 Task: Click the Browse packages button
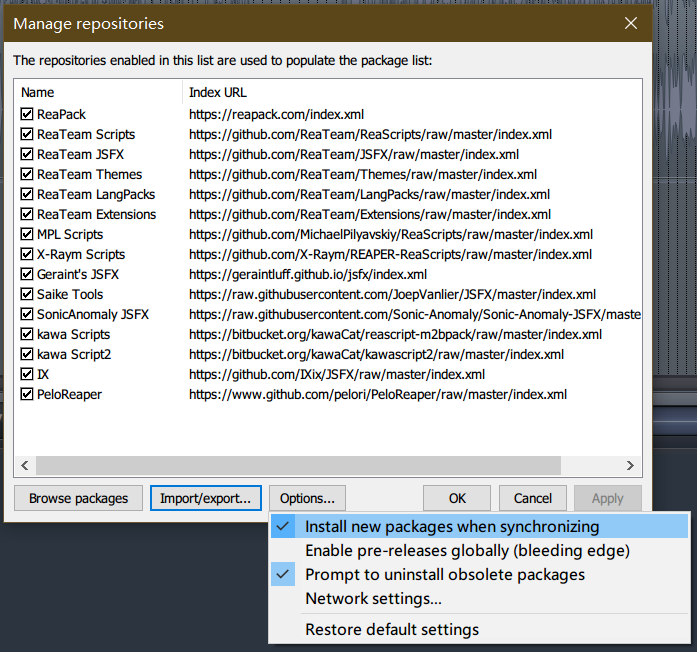tap(78, 498)
